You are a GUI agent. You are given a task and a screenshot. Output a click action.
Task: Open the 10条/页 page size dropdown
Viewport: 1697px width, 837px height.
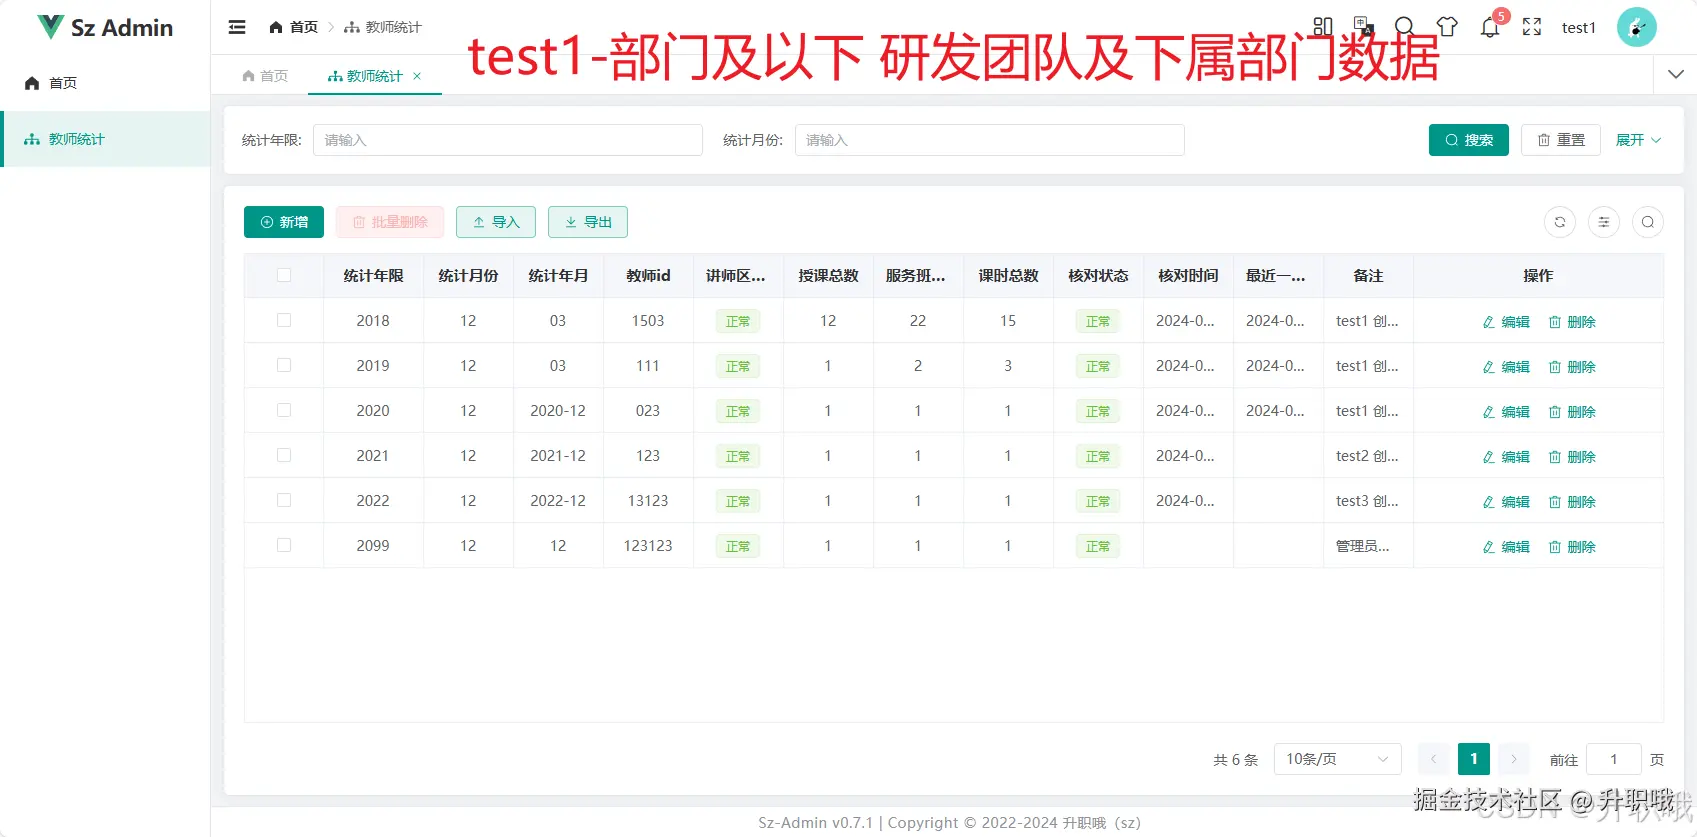pos(1337,759)
